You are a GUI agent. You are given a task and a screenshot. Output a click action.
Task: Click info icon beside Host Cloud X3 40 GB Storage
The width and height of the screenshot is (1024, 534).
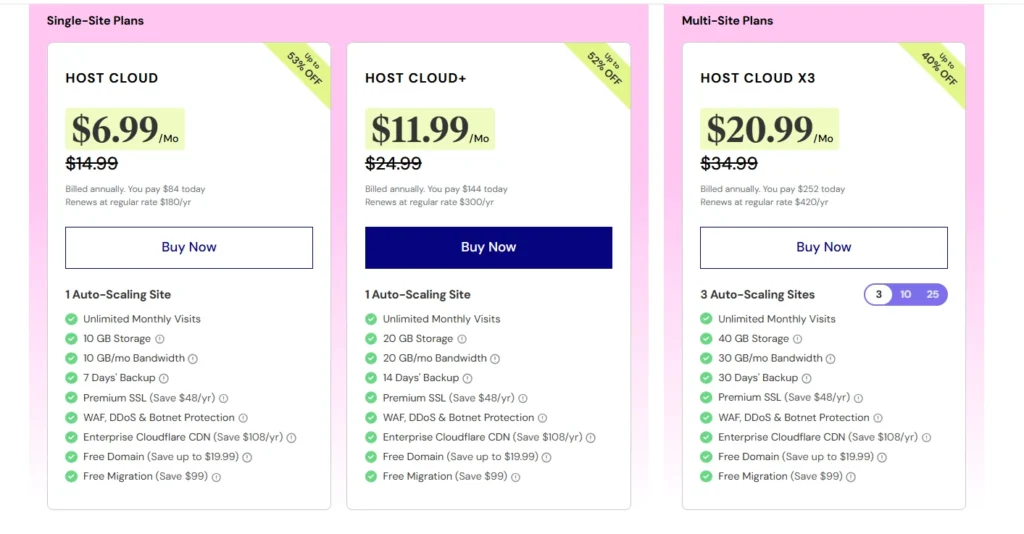click(x=798, y=339)
